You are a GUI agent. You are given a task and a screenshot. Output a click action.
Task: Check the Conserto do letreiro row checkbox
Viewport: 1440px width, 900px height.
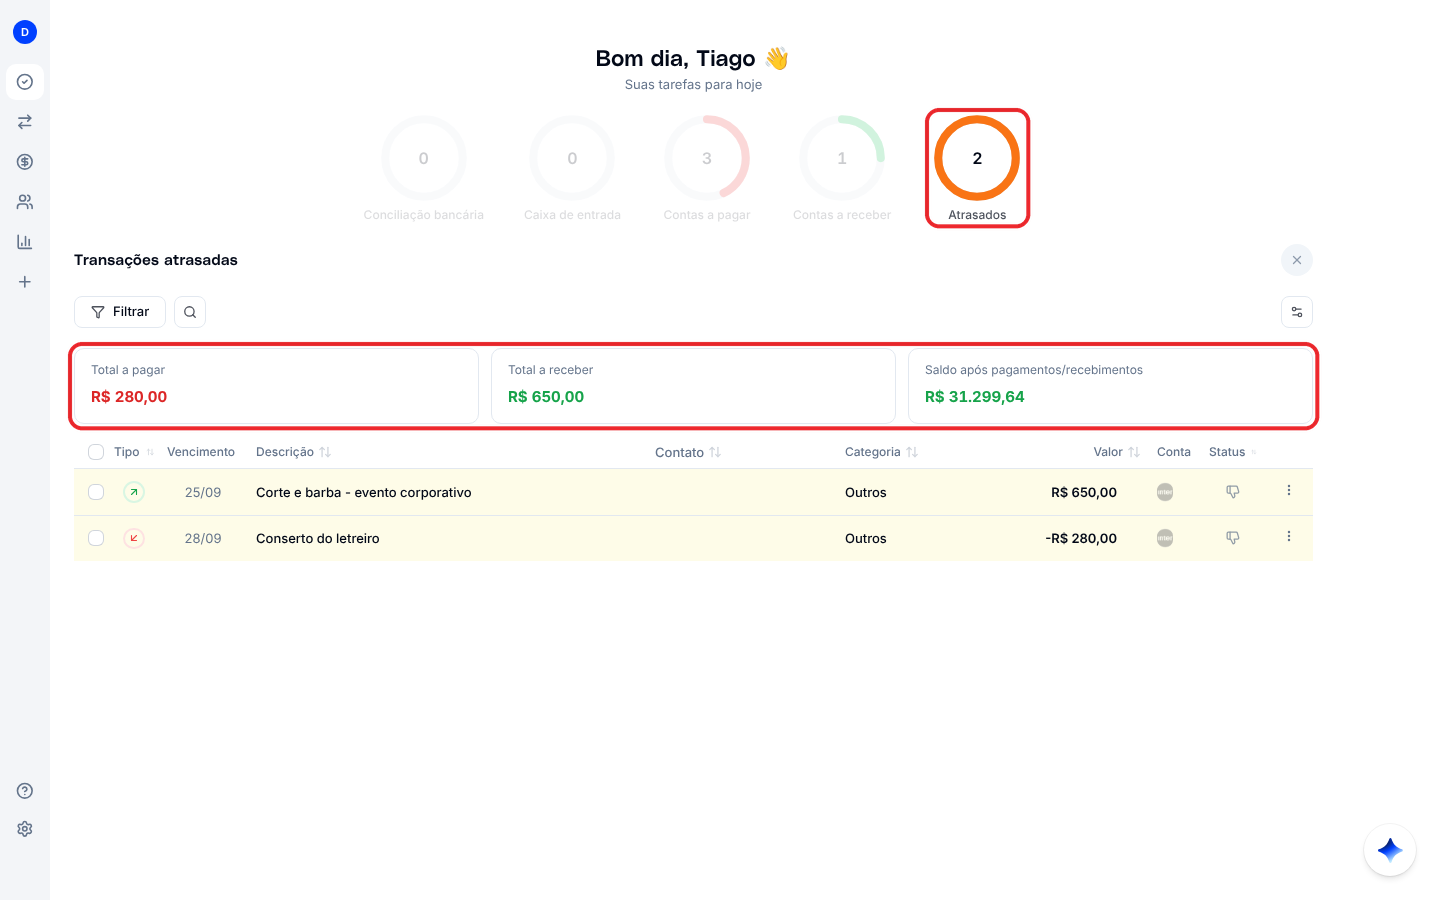point(96,538)
